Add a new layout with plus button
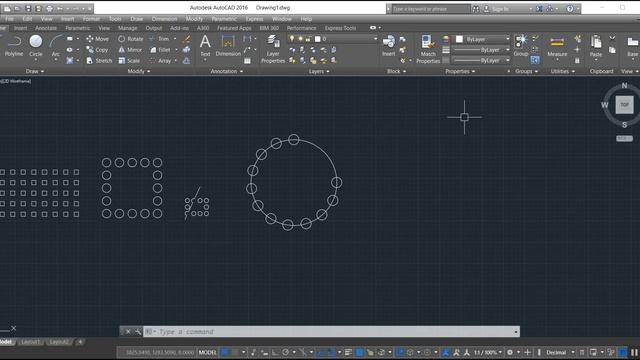The height and width of the screenshot is (360, 640). [80, 342]
